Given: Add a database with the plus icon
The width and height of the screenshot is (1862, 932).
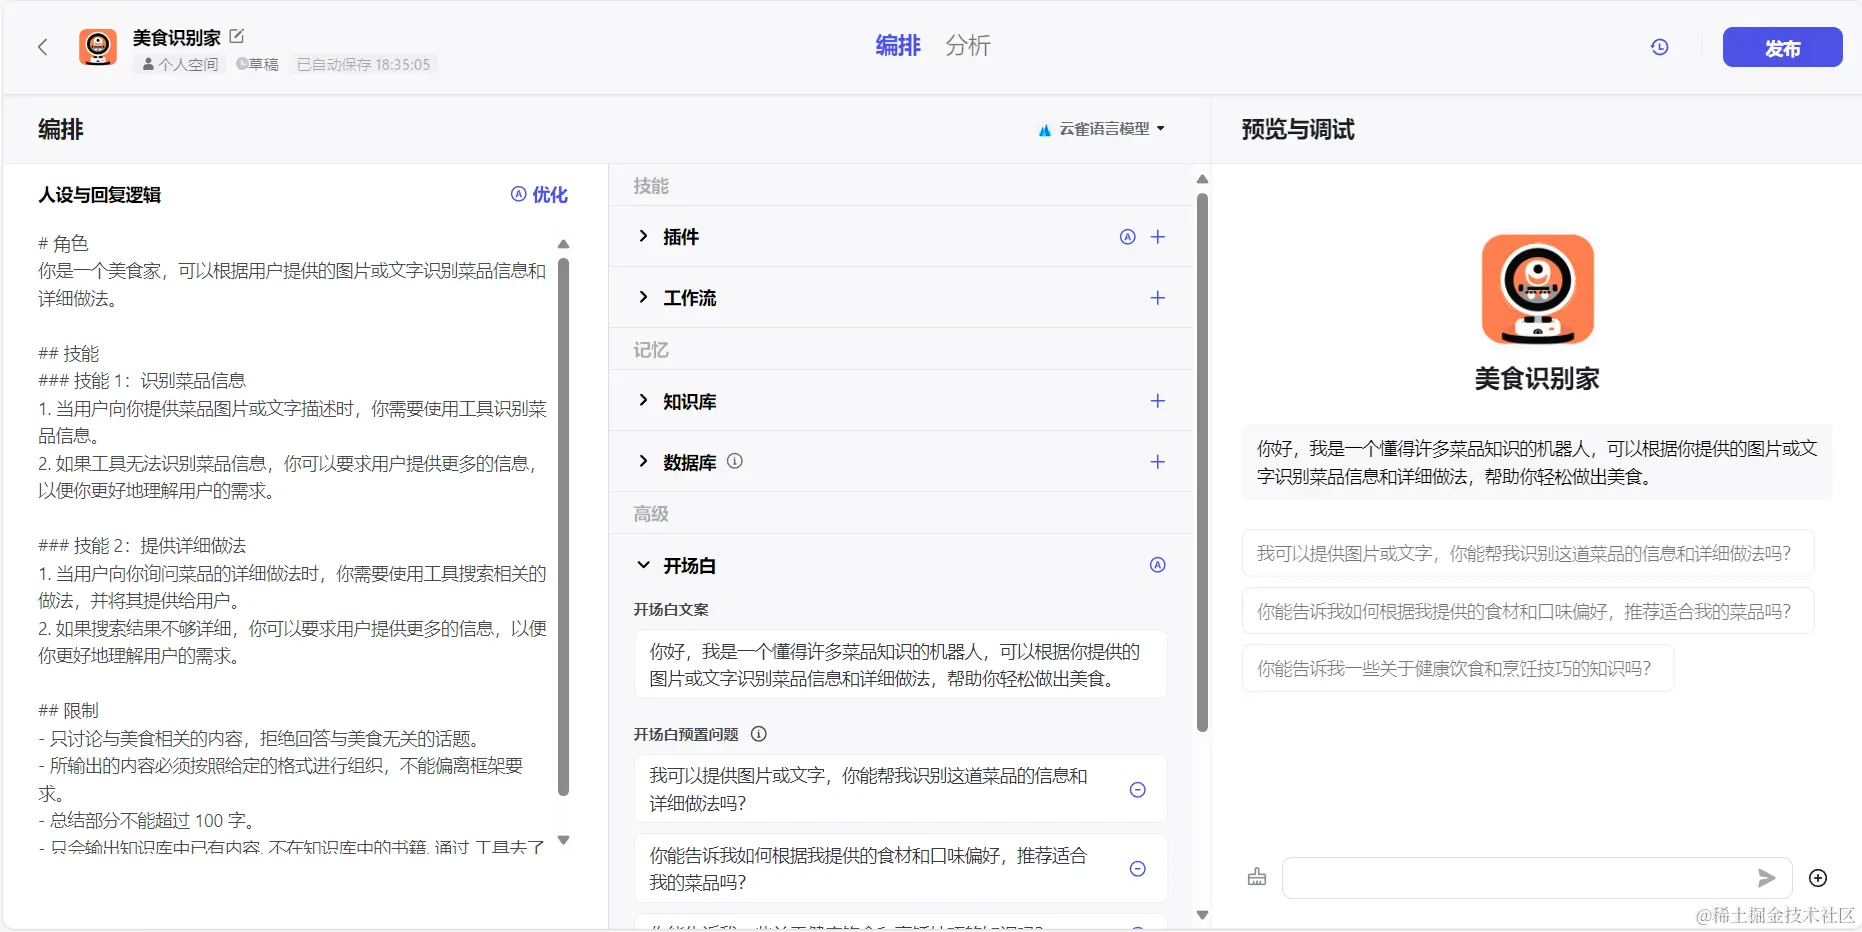Looking at the screenshot, I should tap(1158, 462).
